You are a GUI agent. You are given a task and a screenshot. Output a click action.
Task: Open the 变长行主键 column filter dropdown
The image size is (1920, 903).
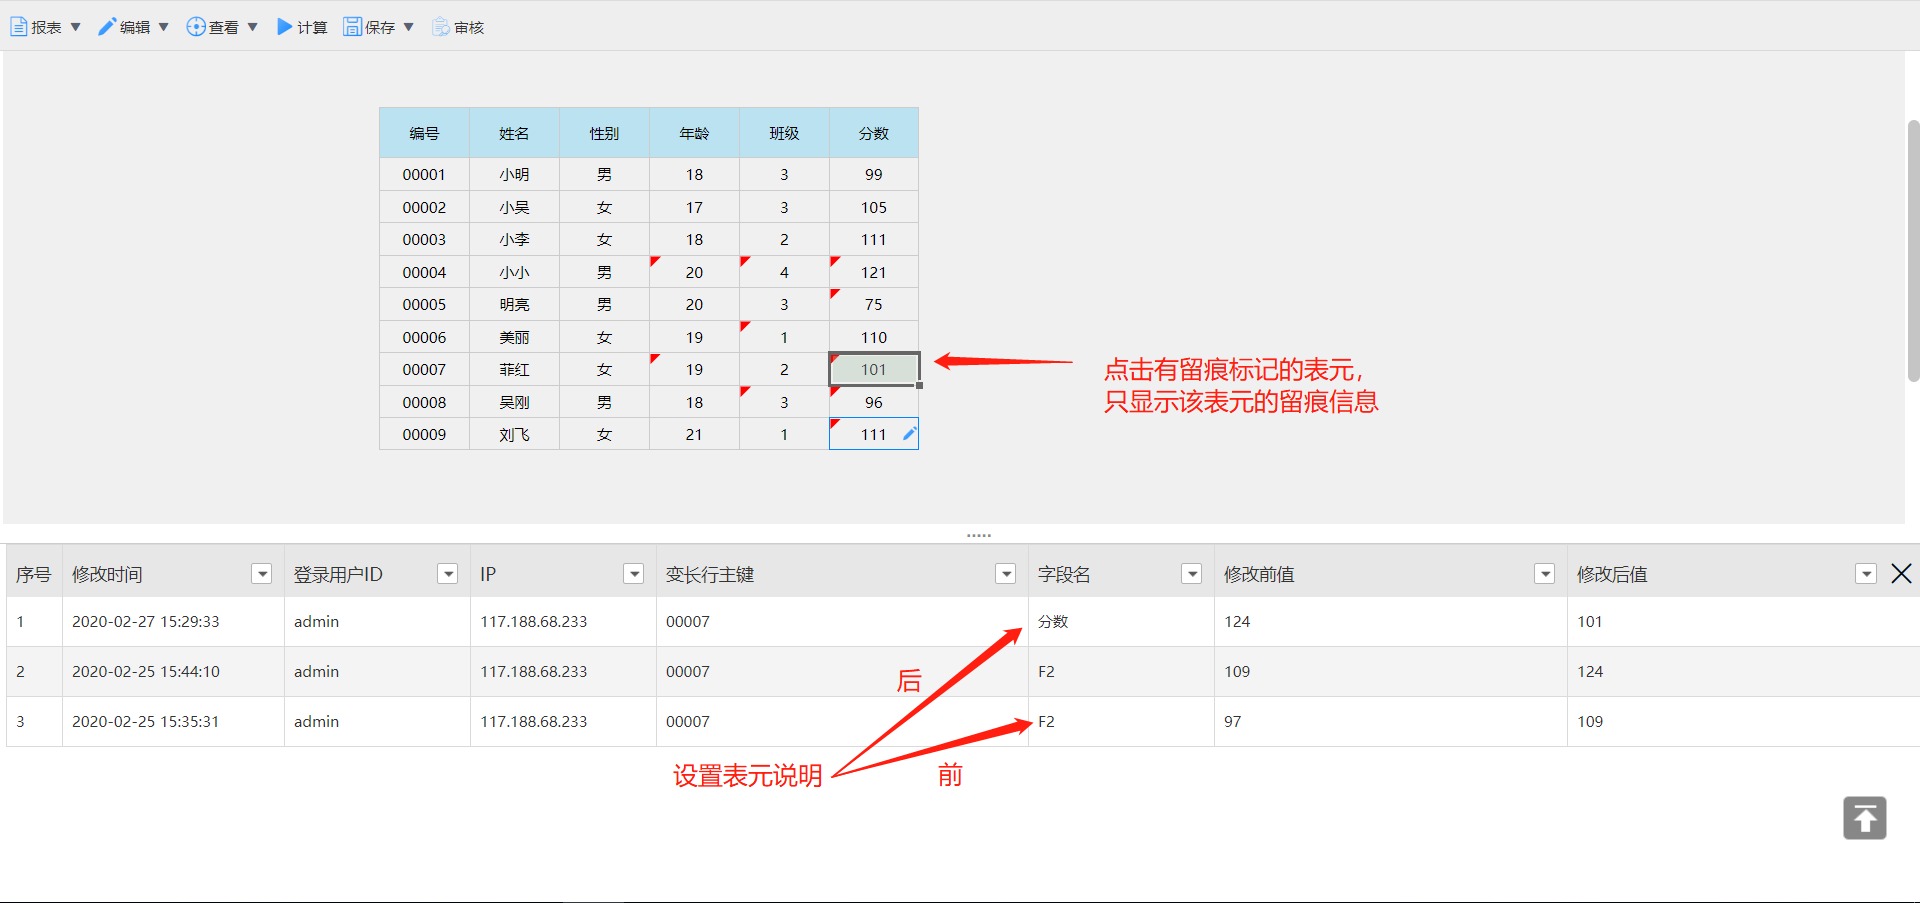[1006, 574]
